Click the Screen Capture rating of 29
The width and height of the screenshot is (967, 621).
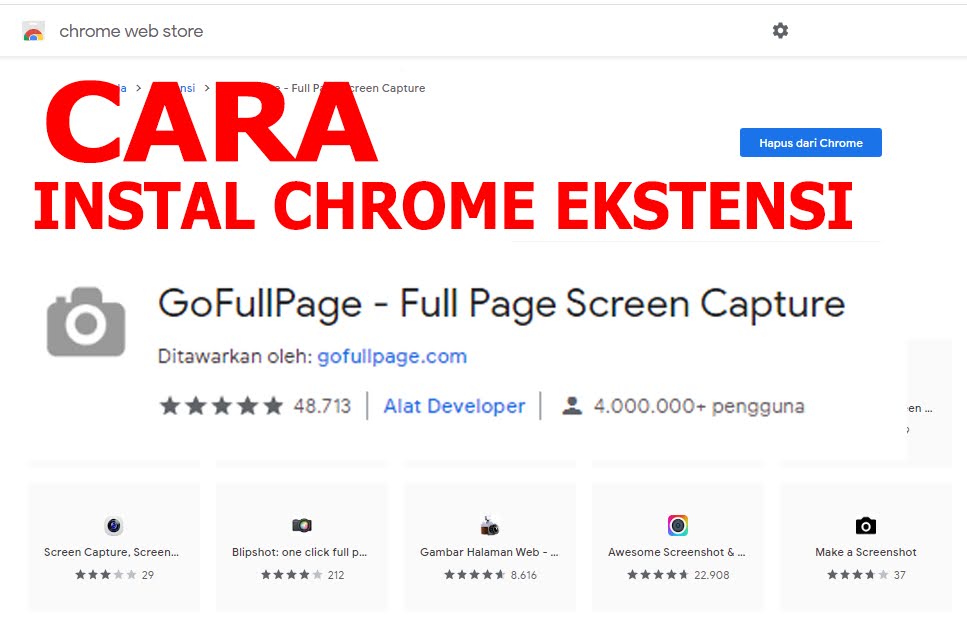(x=114, y=575)
